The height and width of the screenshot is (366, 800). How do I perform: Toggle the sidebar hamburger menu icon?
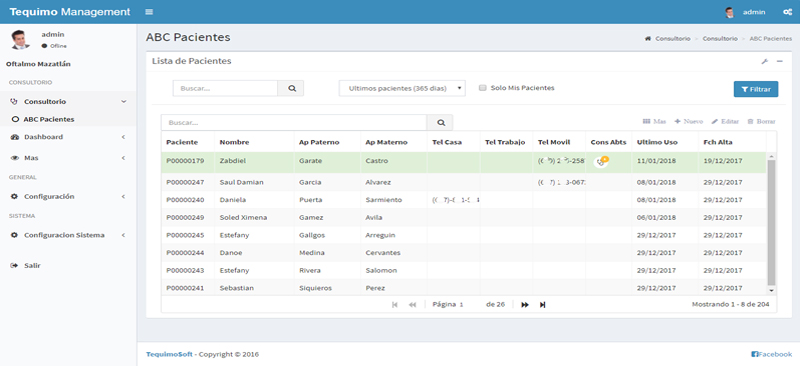[149, 12]
